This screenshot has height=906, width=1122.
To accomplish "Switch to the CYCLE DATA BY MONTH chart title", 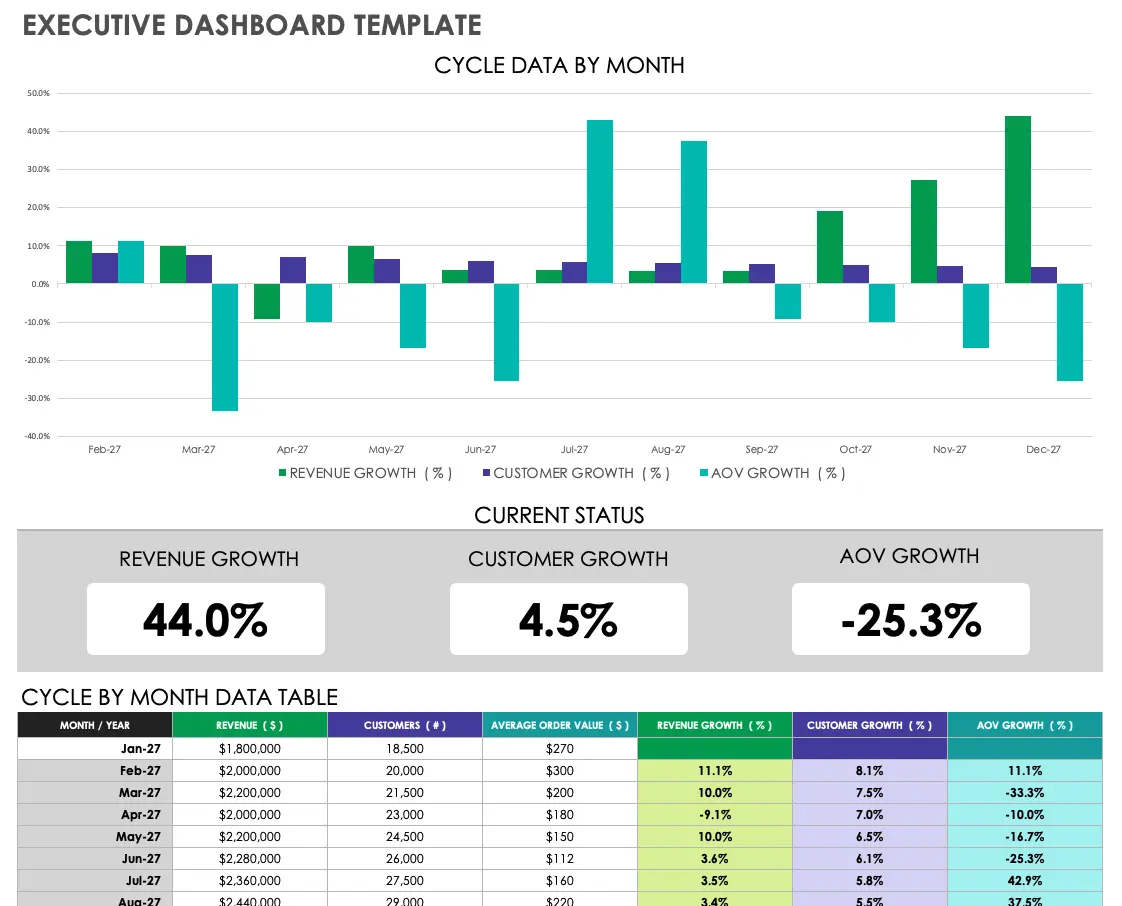I will click(559, 65).
